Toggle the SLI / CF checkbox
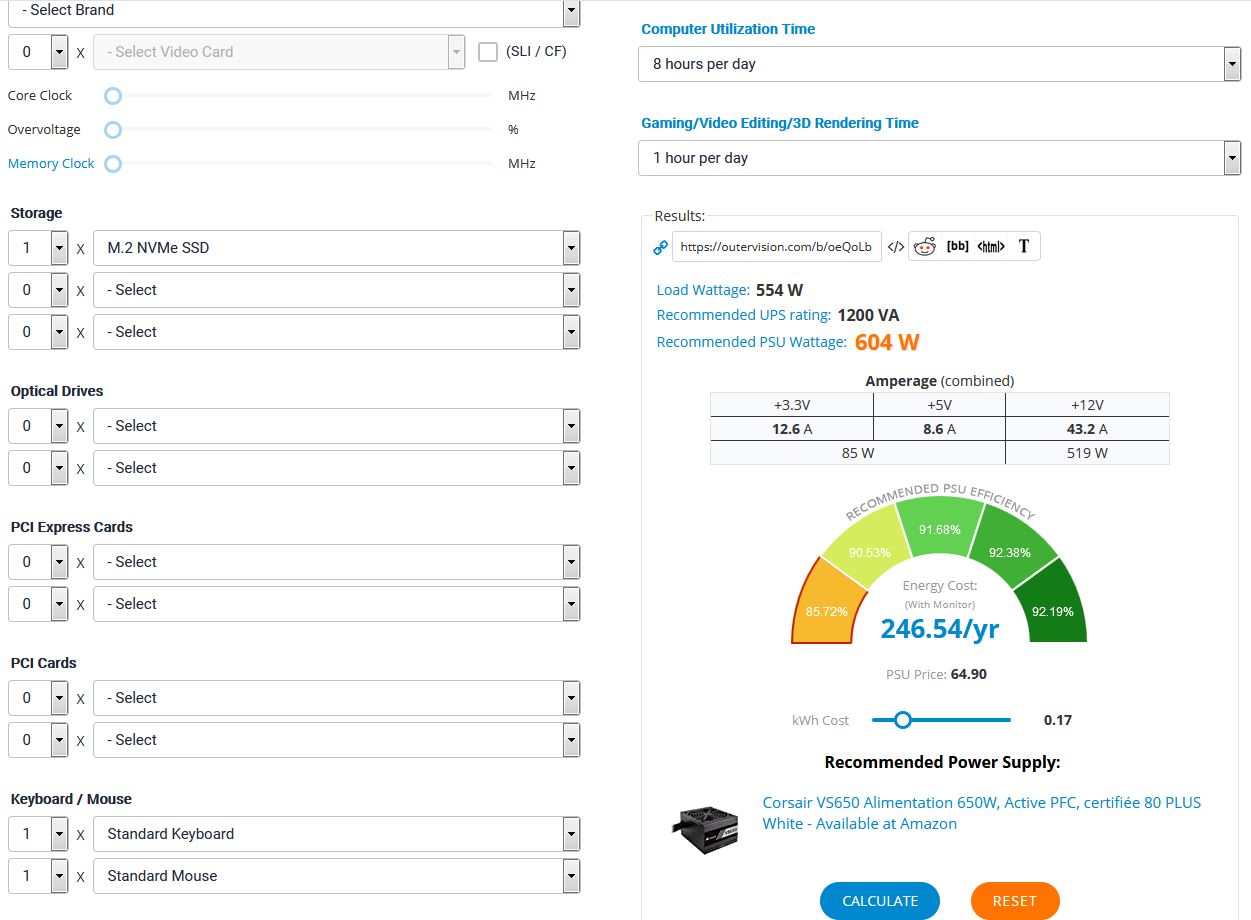Image resolution: width=1251 pixels, height=920 pixels. point(488,52)
